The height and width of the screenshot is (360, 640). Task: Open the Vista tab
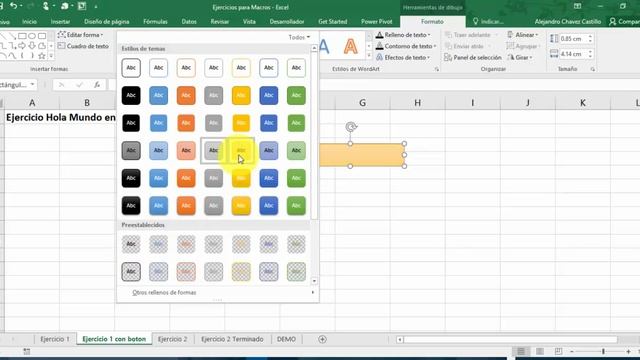pyautogui.click(x=249, y=22)
